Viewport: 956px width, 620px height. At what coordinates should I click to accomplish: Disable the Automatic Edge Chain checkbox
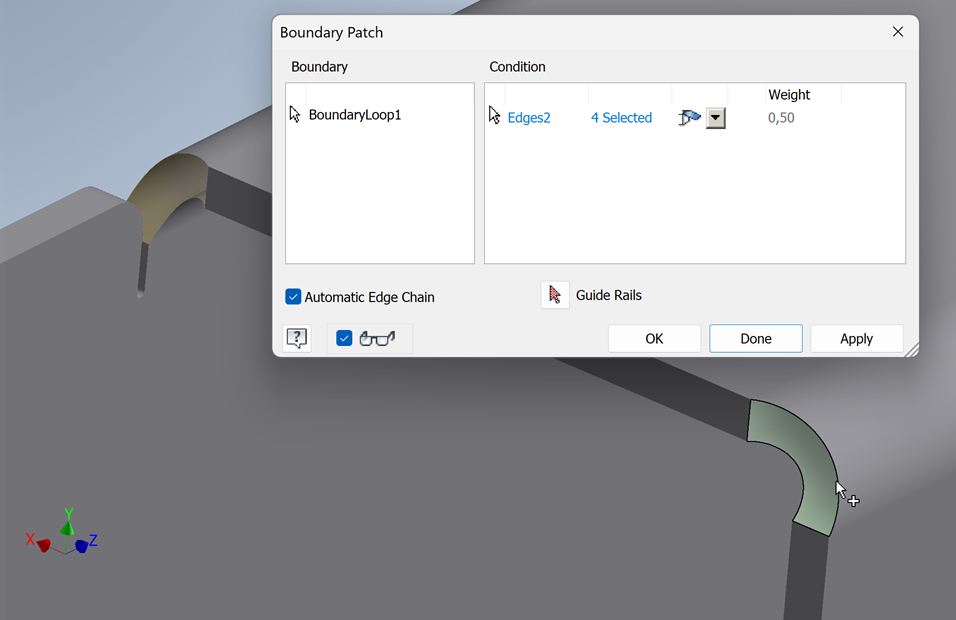[x=293, y=296]
